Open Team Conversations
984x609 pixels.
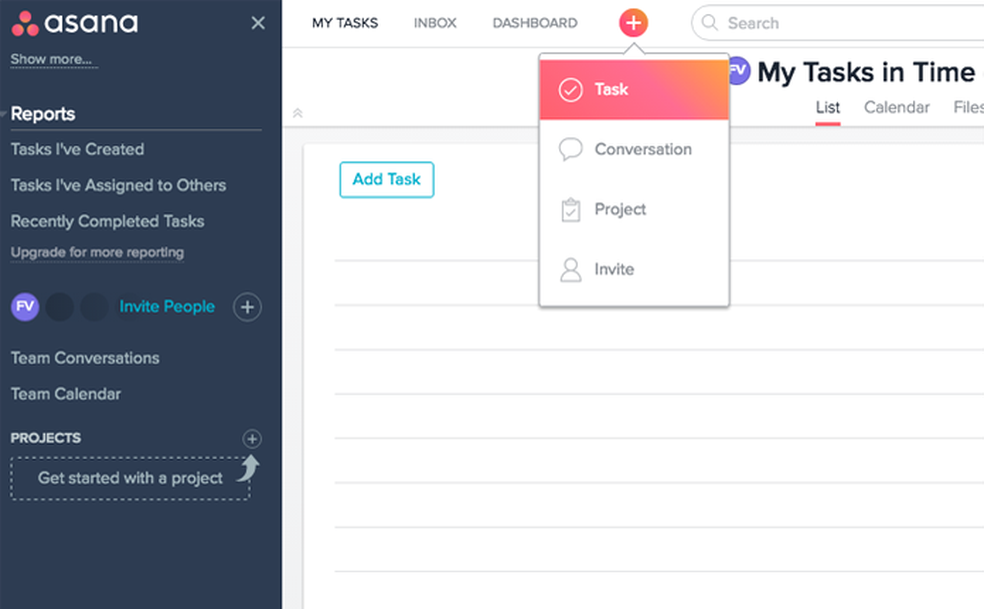tap(85, 358)
